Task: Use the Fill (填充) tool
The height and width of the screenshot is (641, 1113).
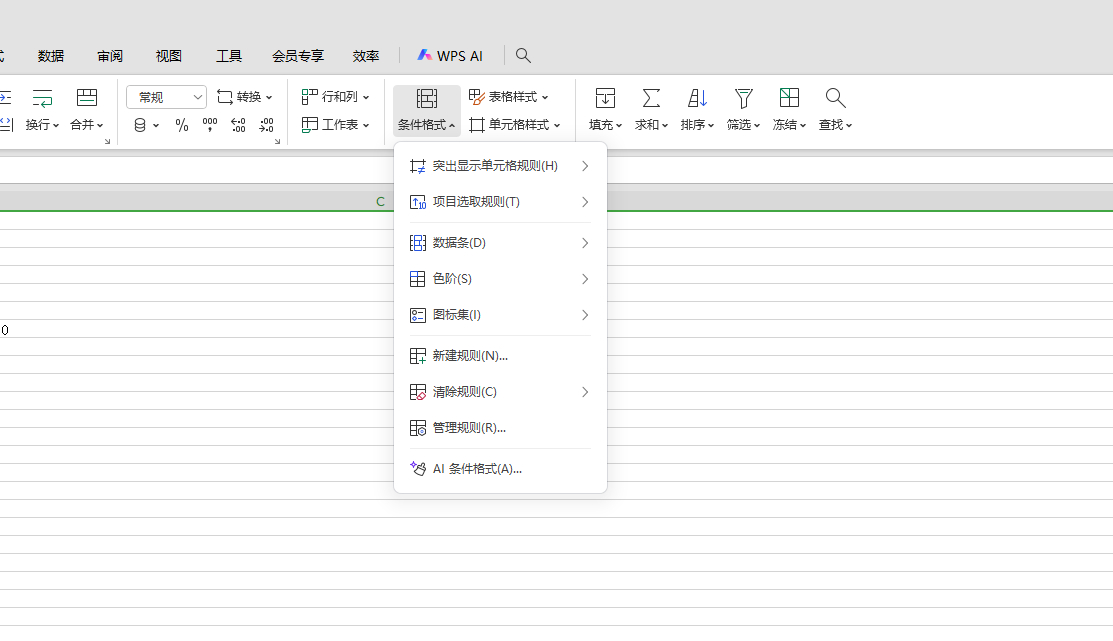Action: click(605, 108)
